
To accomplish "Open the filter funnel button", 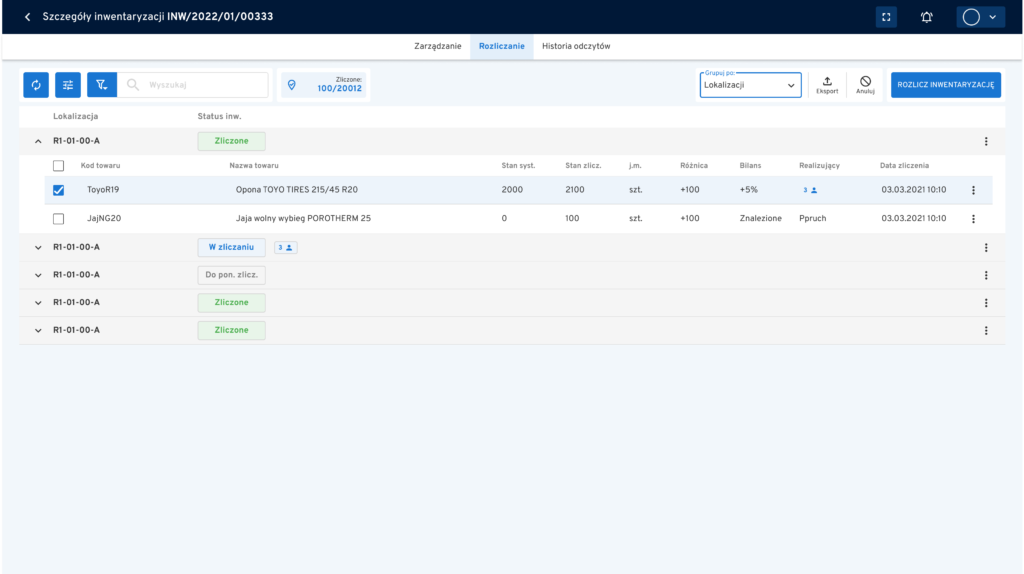I will click(x=102, y=85).
